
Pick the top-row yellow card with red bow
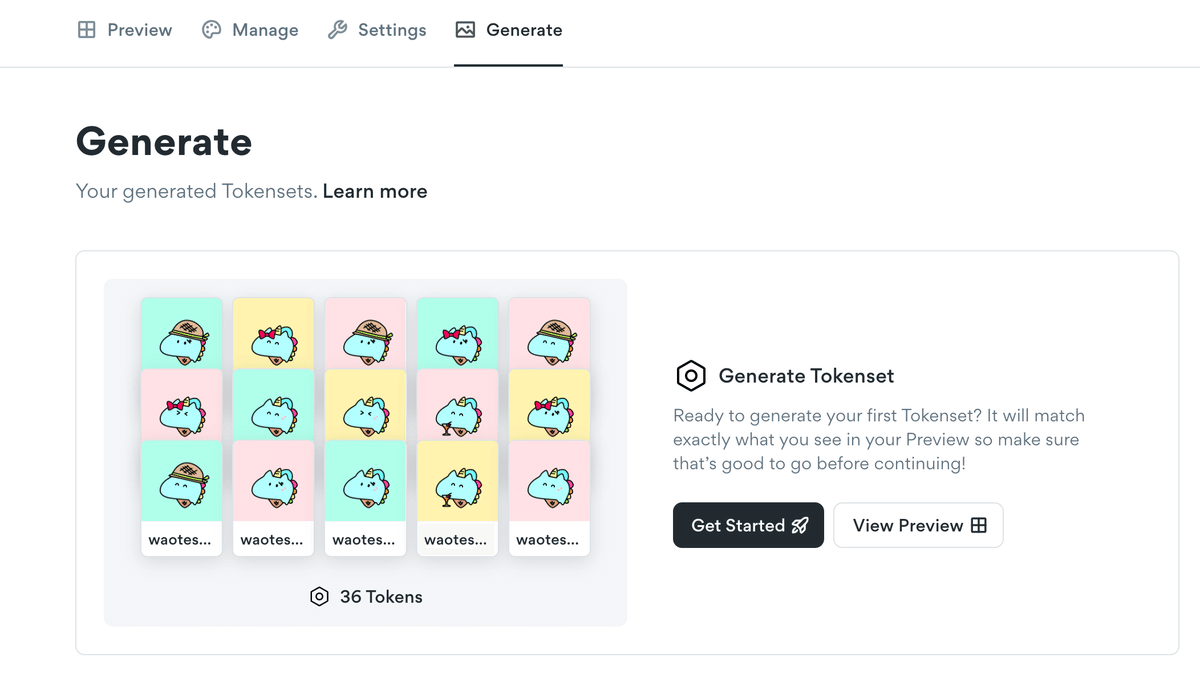[x=273, y=335]
